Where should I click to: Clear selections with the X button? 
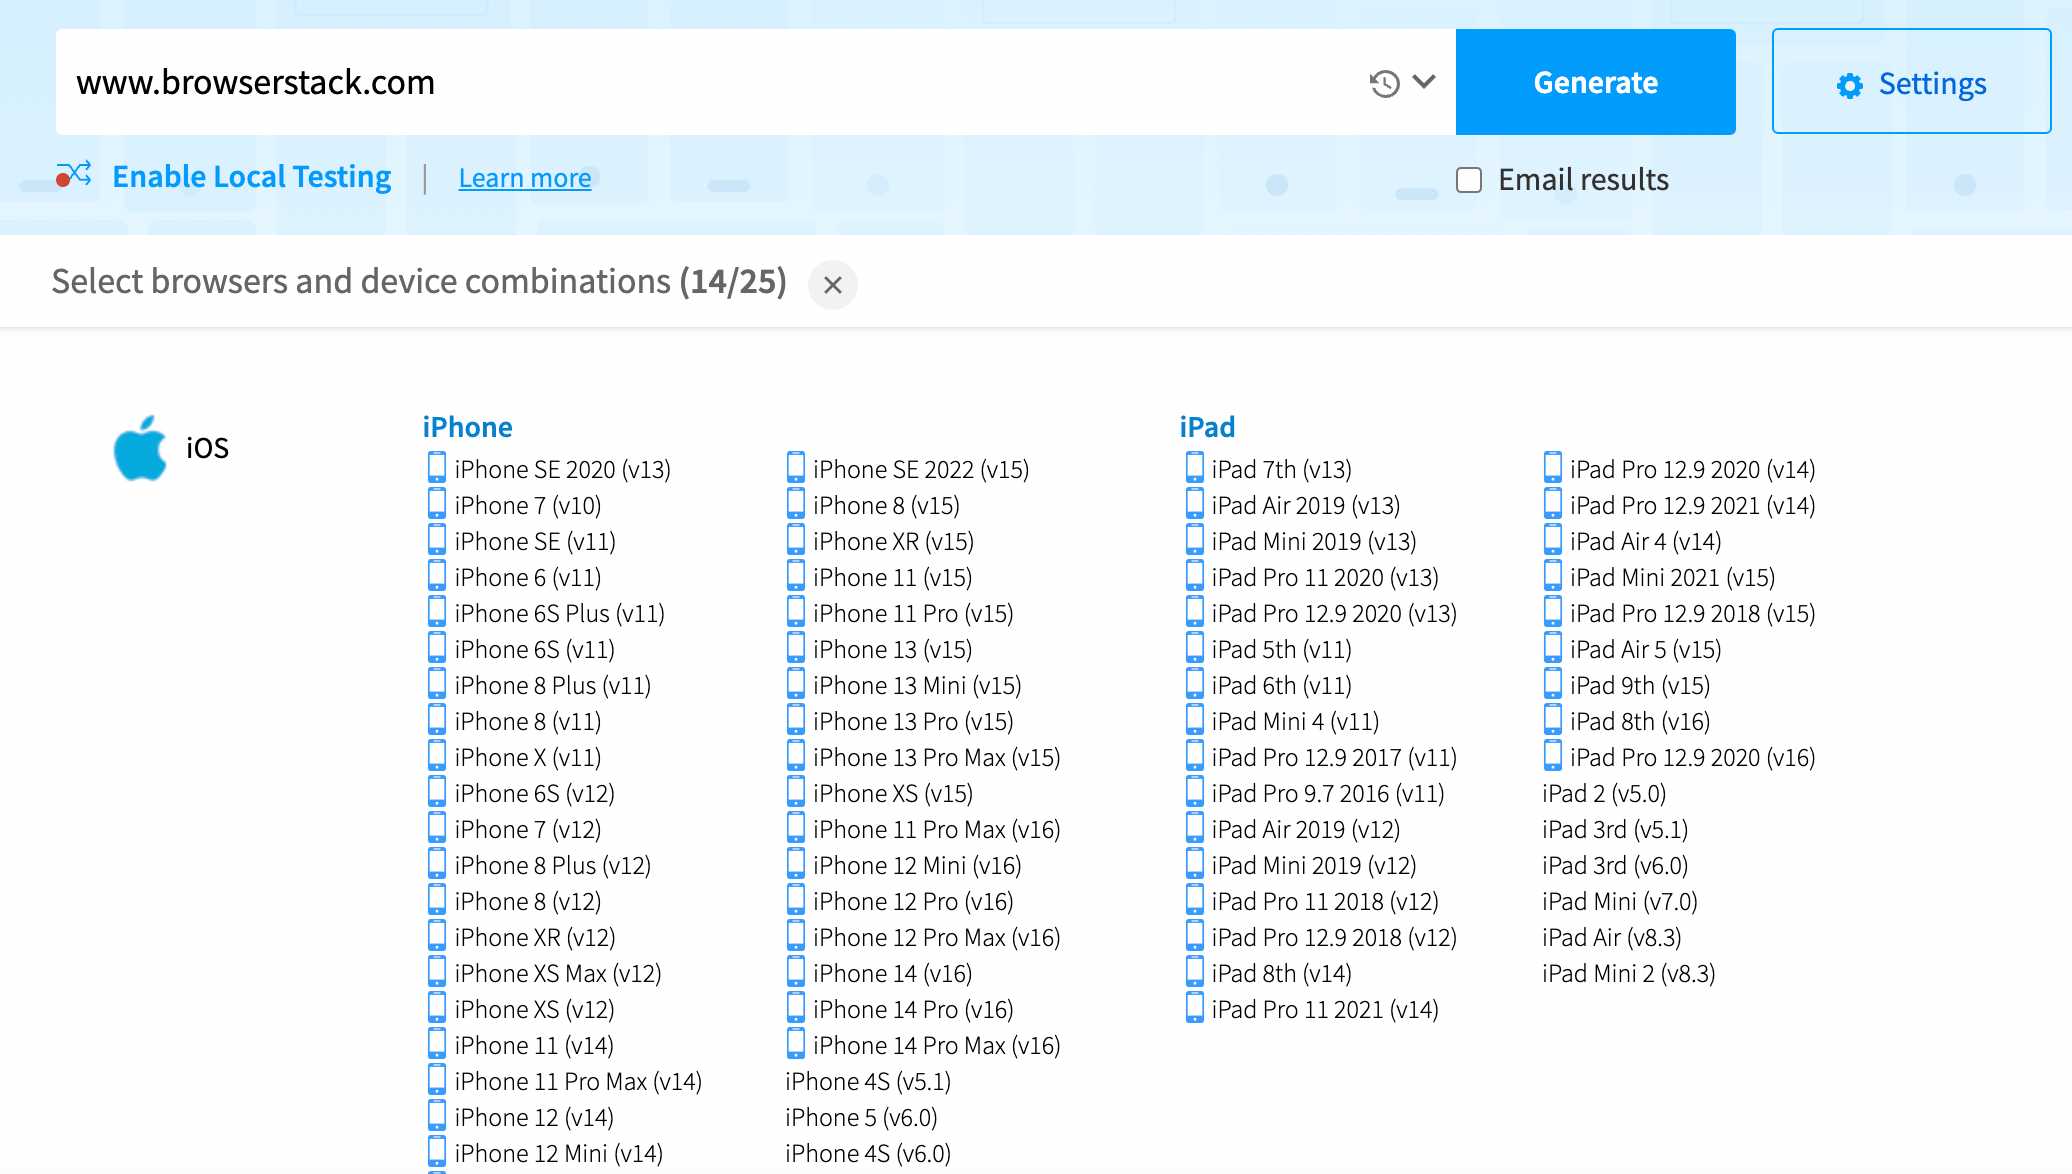click(x=832, y=285)
